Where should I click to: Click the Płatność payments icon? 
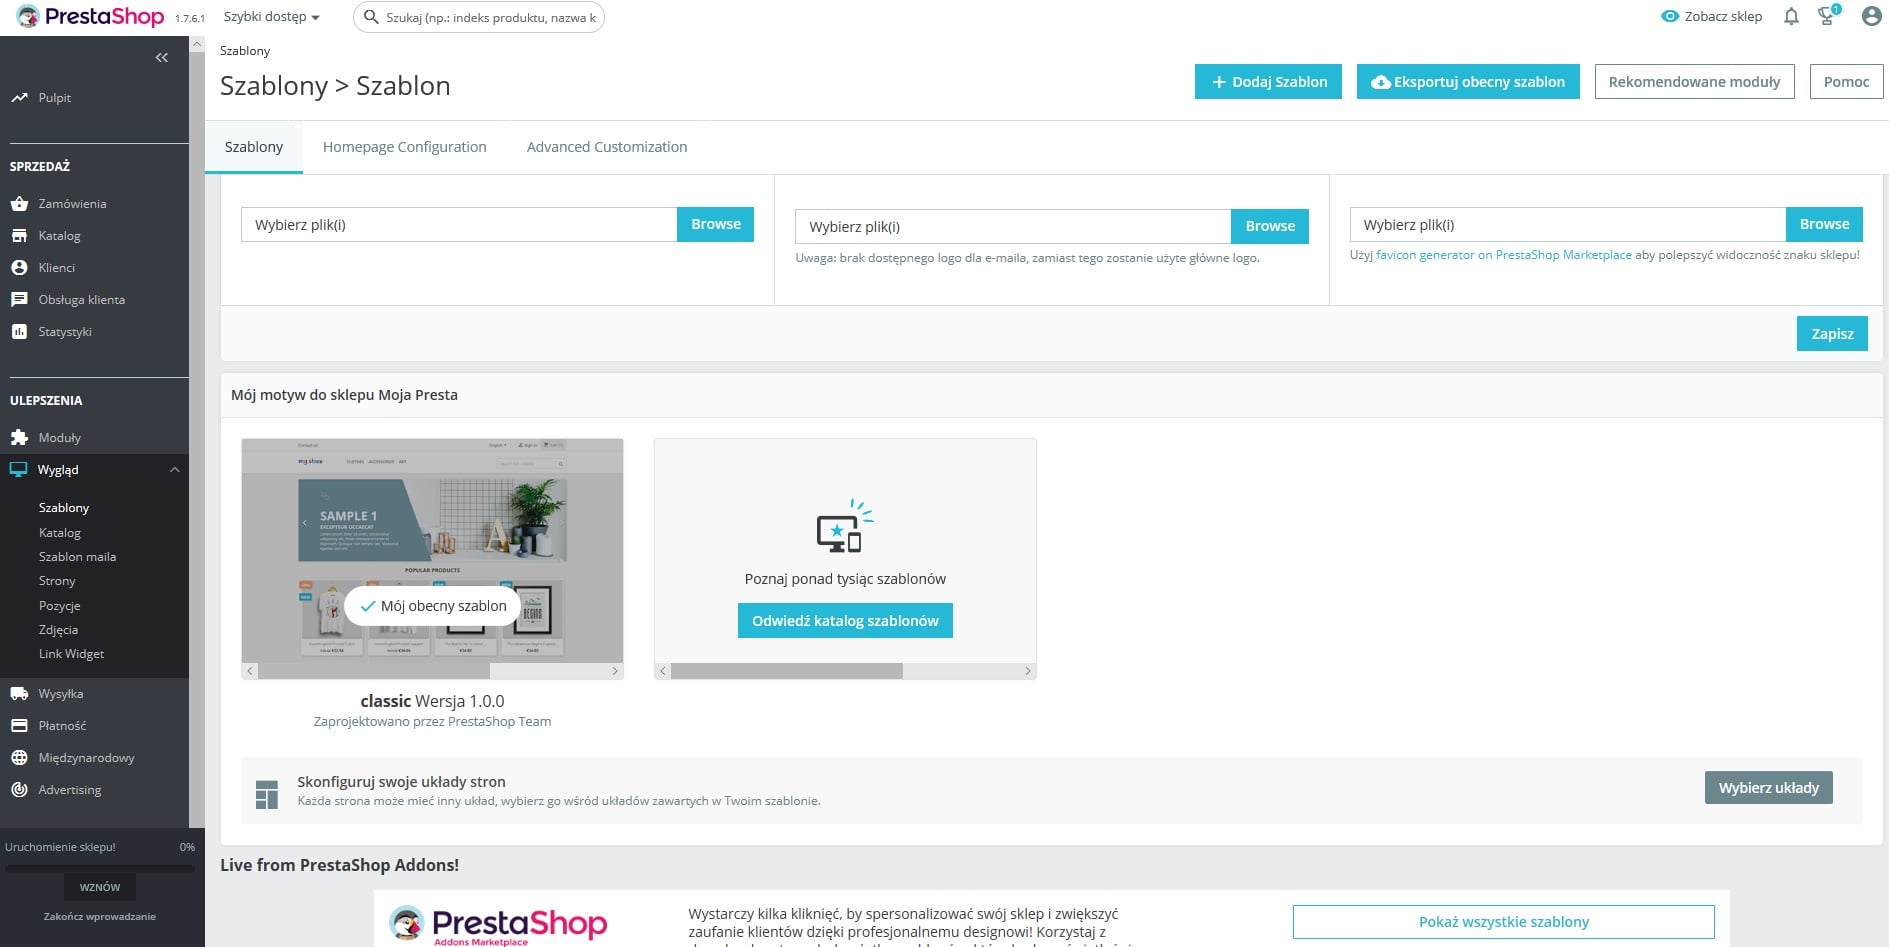[20, 725]
